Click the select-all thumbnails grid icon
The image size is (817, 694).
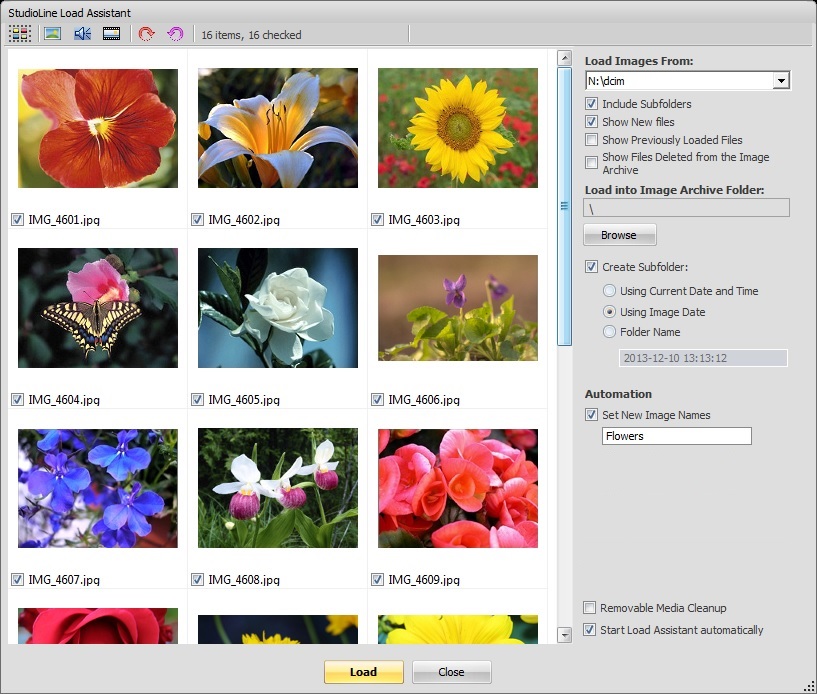[x=20, y=34]
